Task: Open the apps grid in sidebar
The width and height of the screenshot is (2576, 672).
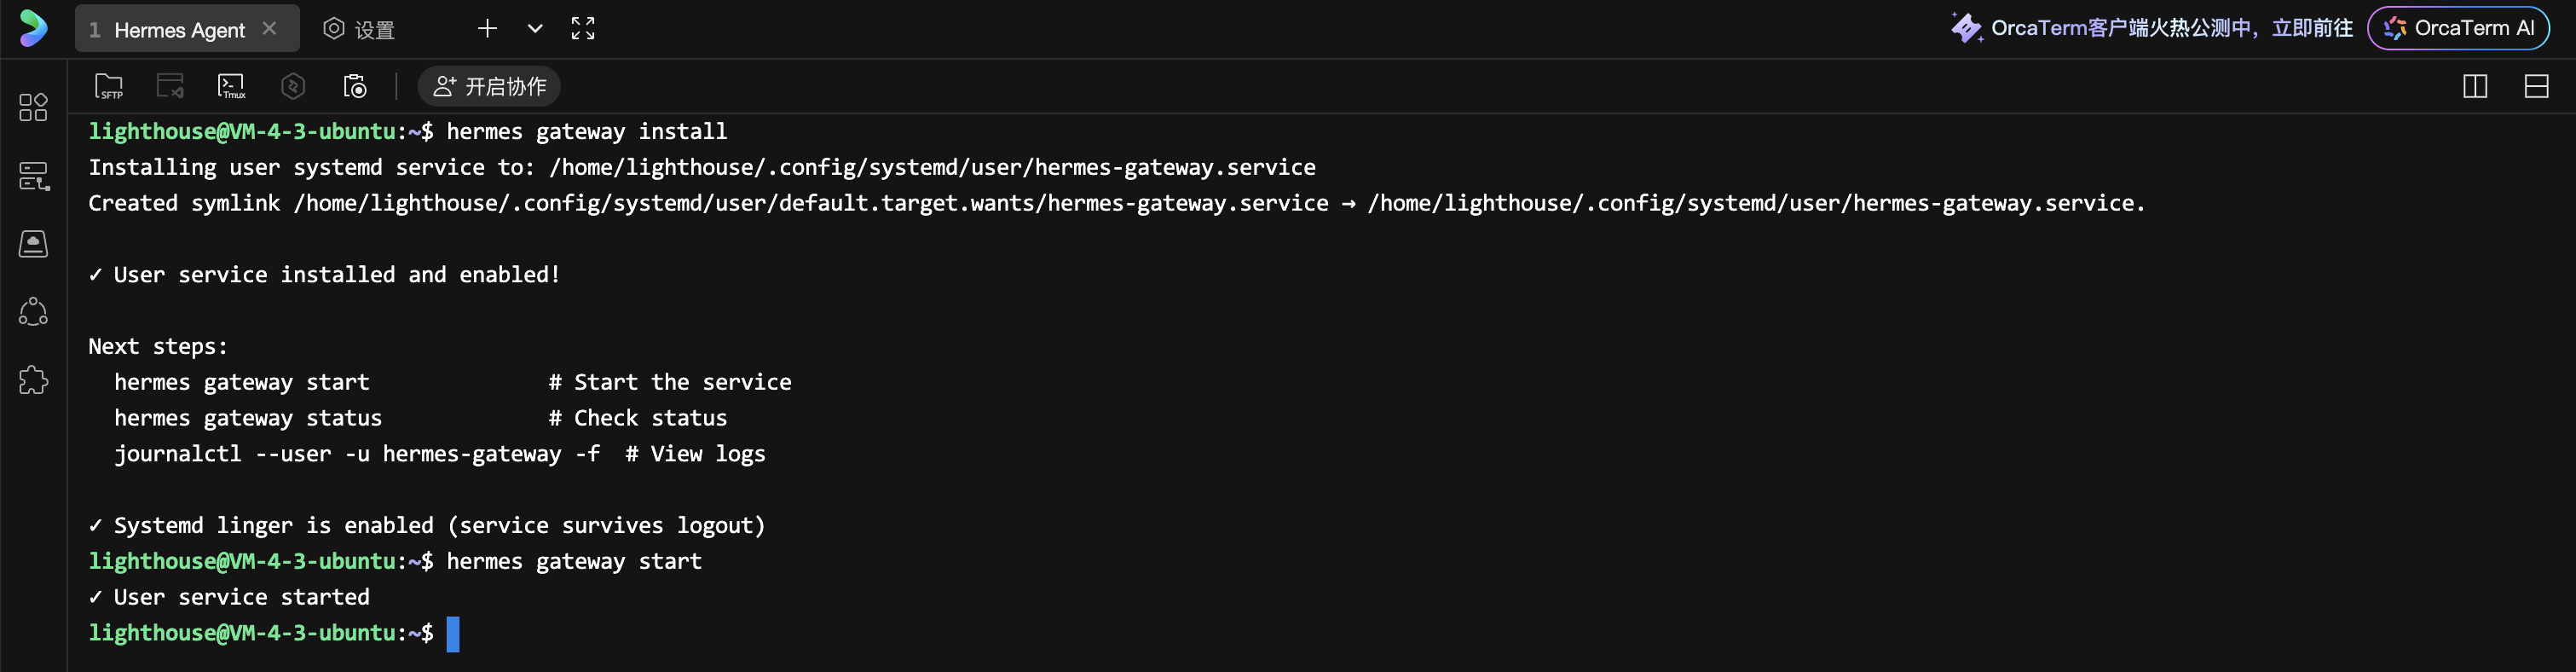Action: [x=33, y=107]
